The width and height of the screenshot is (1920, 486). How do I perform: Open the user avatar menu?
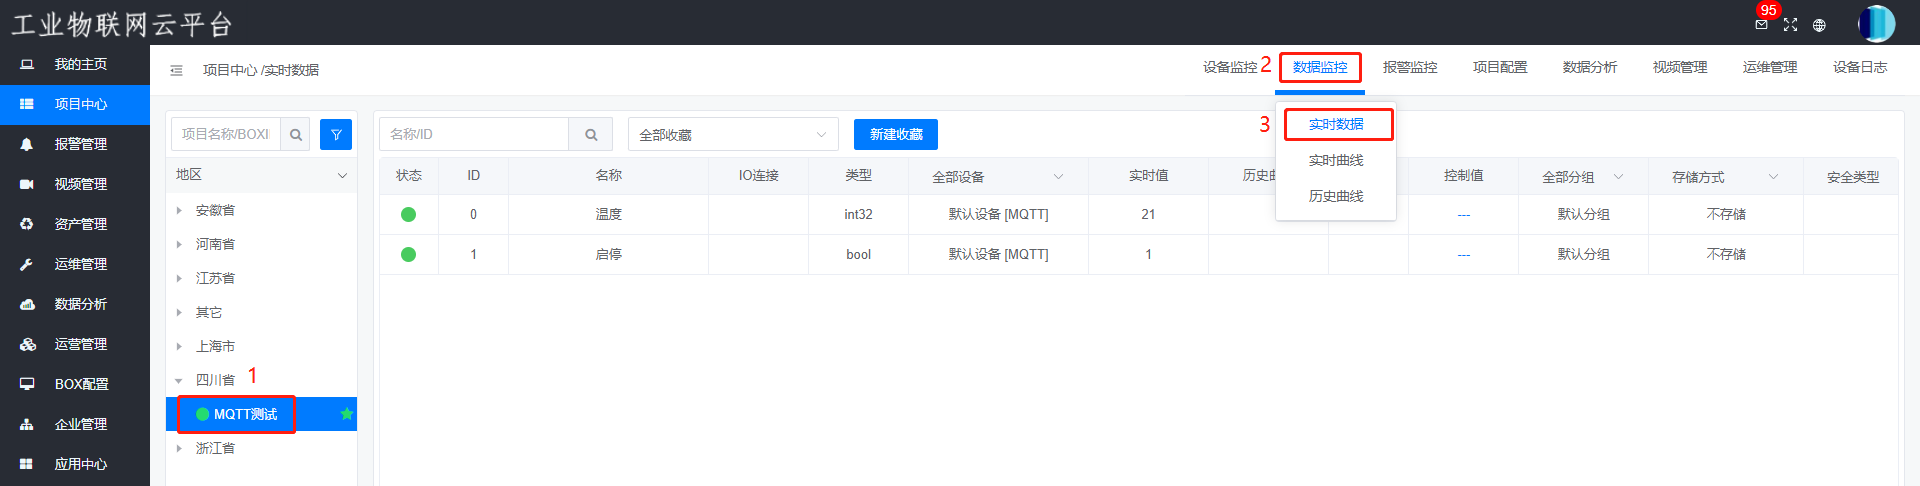[x=1876, y=24]
